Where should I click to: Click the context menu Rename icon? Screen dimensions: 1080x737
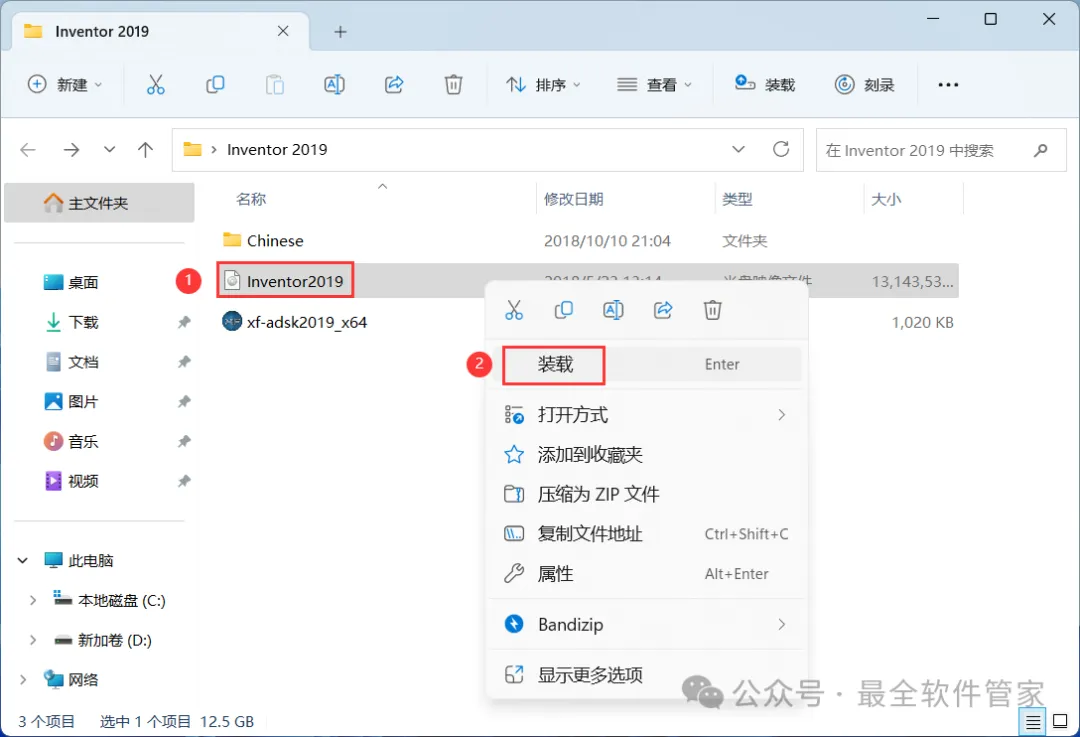pos(613,310)
